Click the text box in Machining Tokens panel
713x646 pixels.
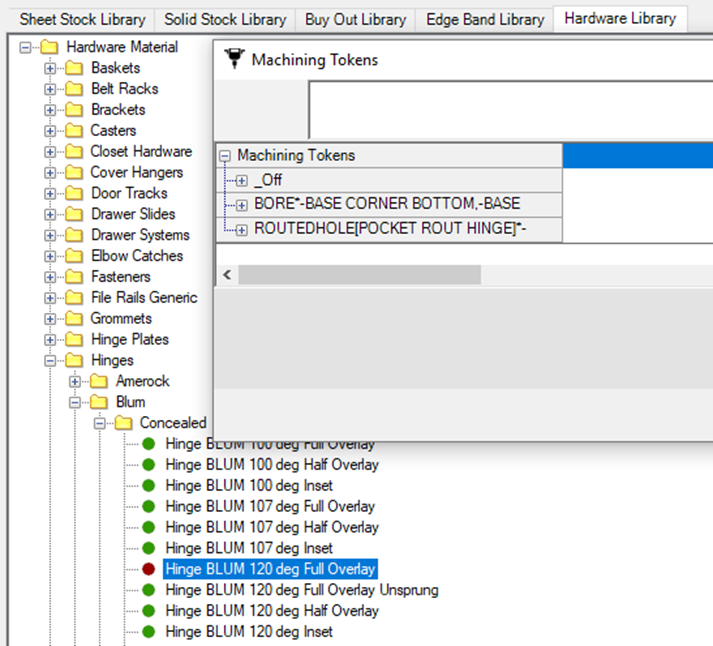tap(510, 109)
